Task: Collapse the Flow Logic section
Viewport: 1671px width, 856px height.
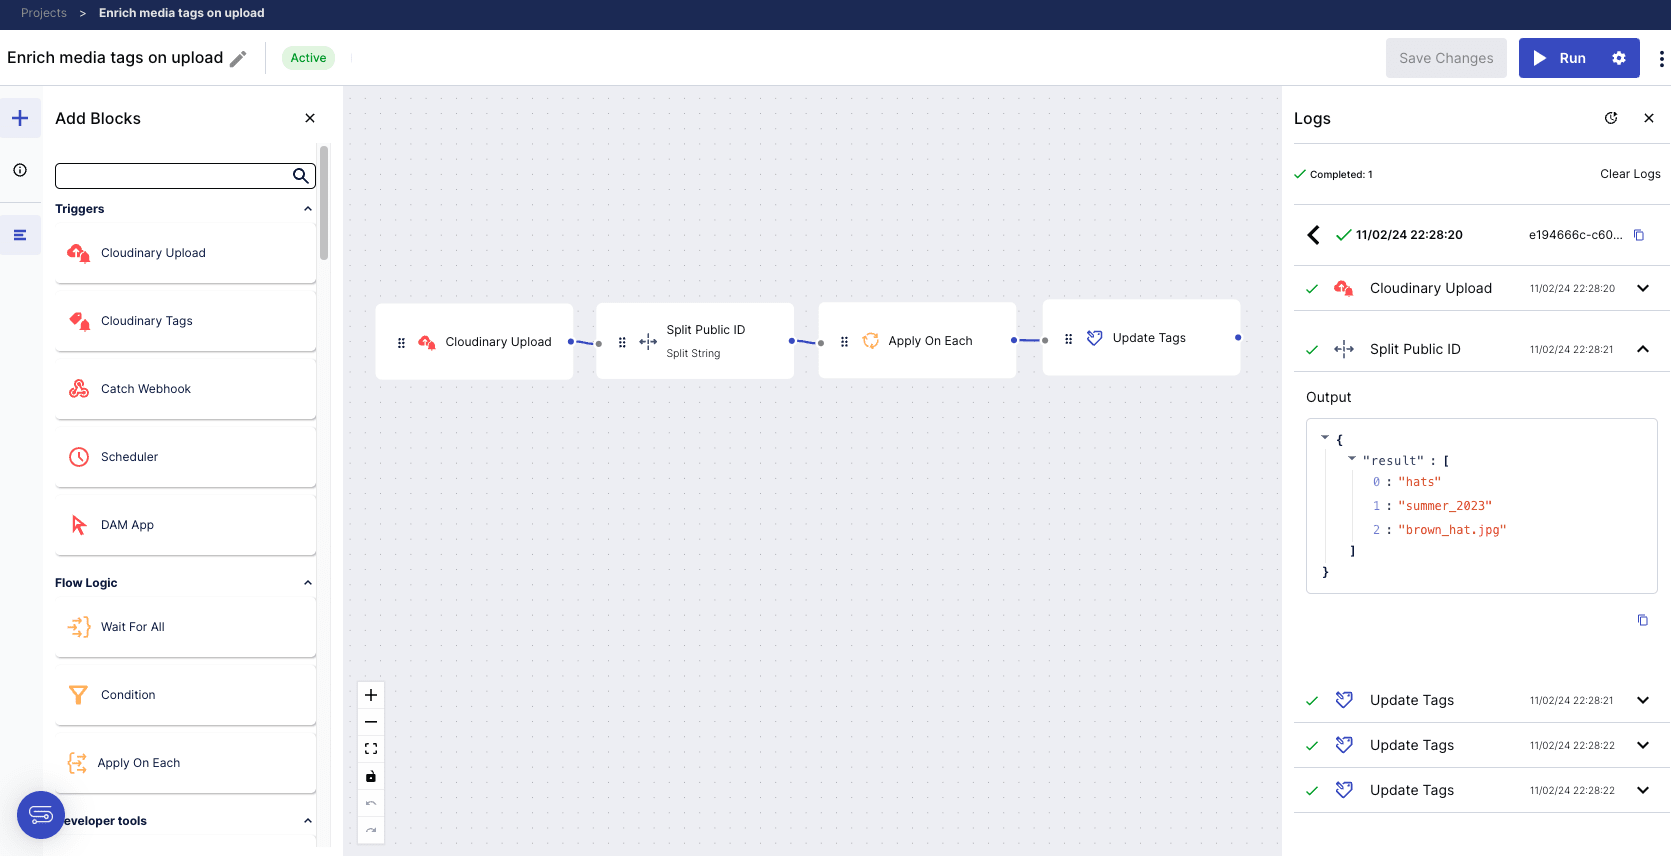Action: tap(308, 583)
